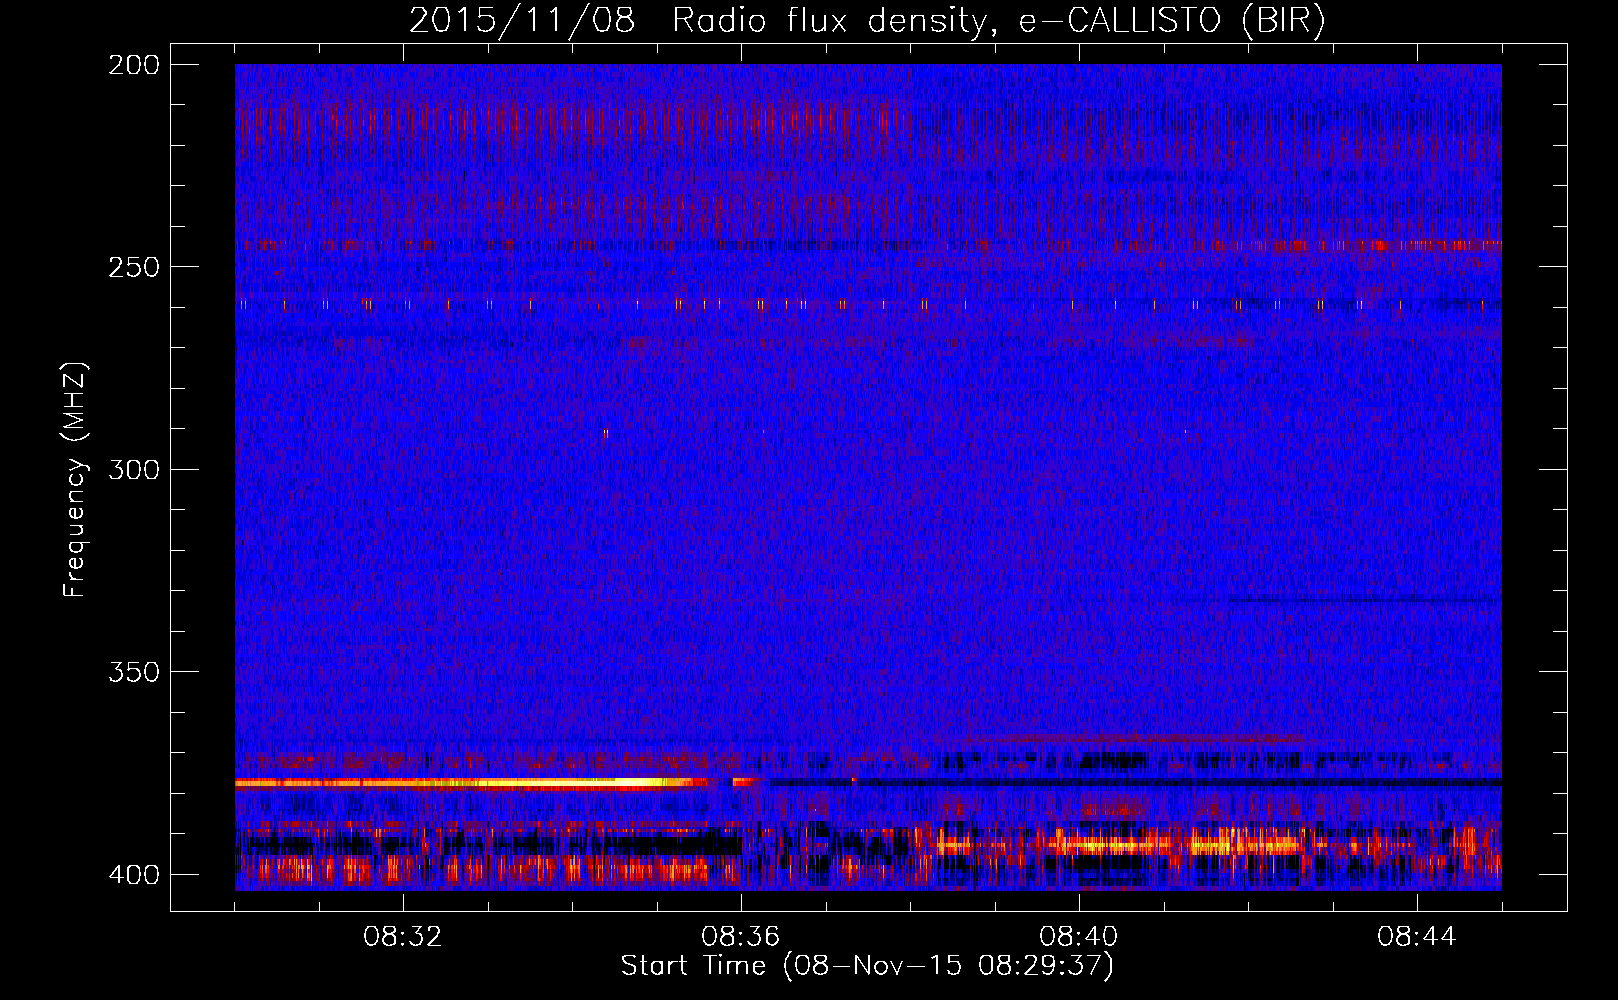Select the 300 frequency tick label
Viewport: 1618px width, 1000px height.
pos(133,469)
